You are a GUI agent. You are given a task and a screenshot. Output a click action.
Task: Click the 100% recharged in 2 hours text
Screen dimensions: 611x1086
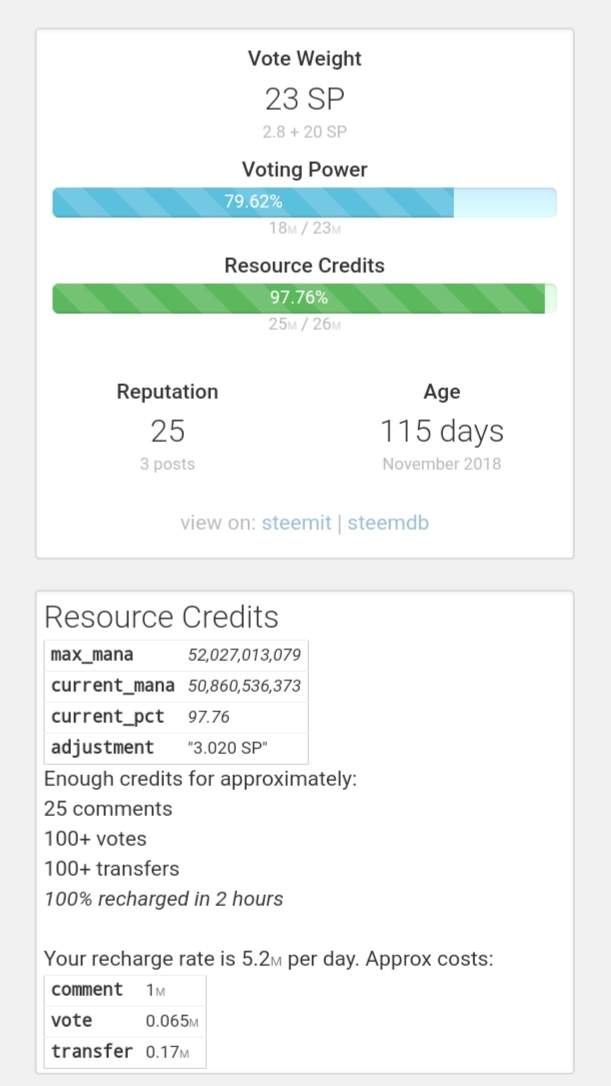click(x=163, y=899)
